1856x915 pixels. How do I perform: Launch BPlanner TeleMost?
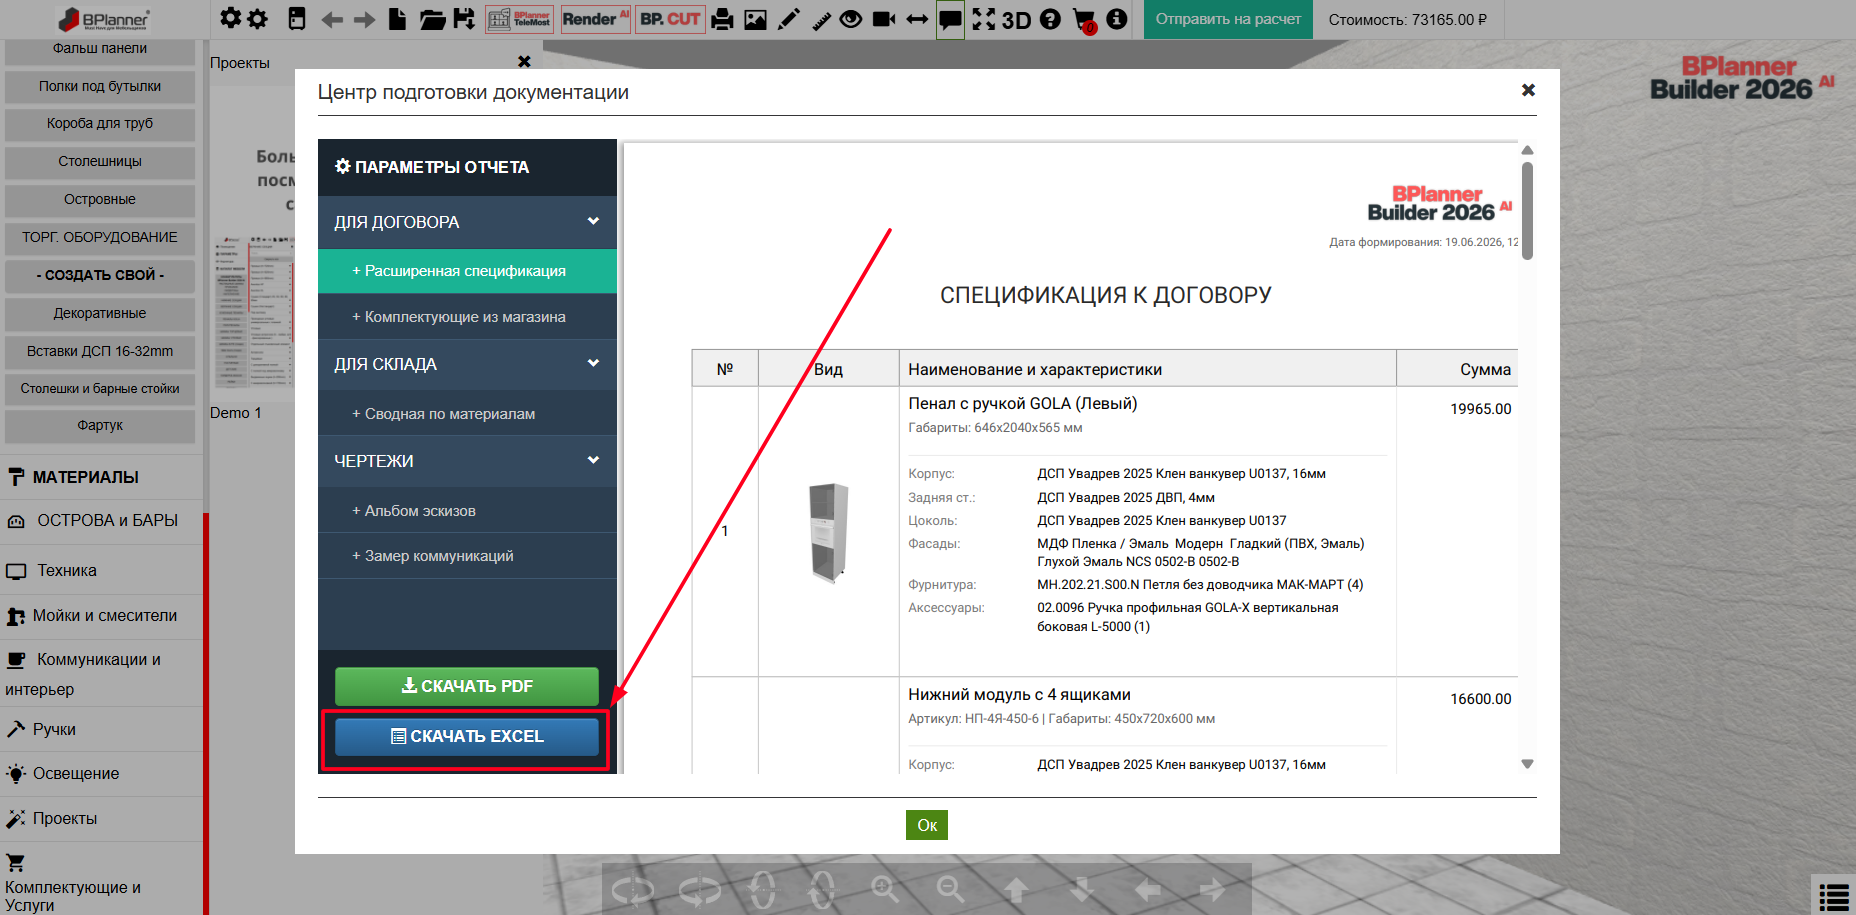(x=520, y=19)
